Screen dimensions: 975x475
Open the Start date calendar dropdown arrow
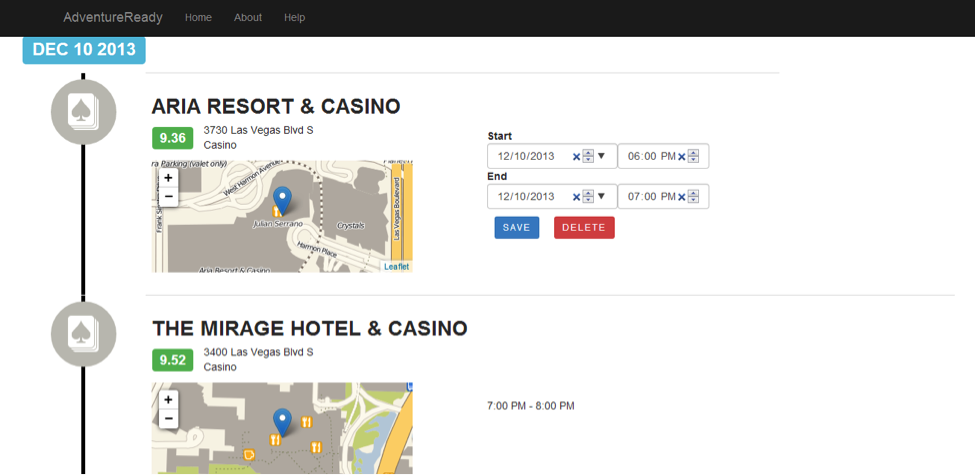click(601, 156)
